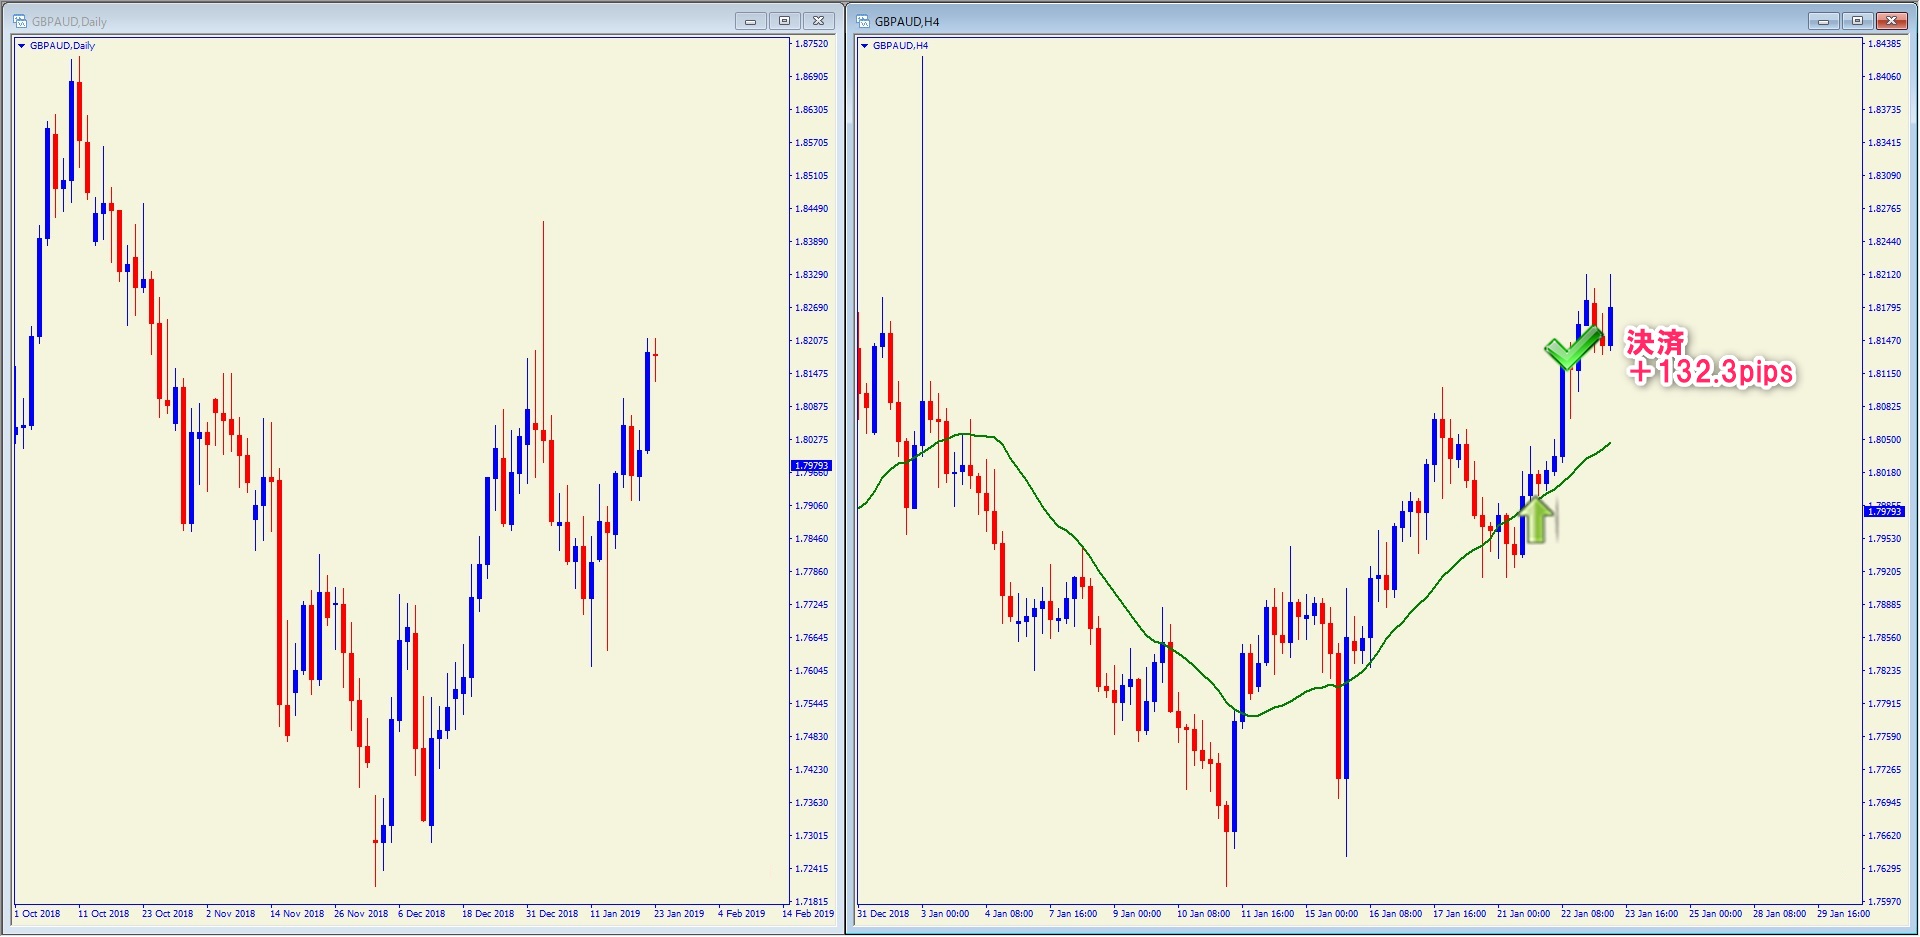Click the 1.85105 price level label
The width and height of the screenshot is (1920, 937).
coord(812,176)
